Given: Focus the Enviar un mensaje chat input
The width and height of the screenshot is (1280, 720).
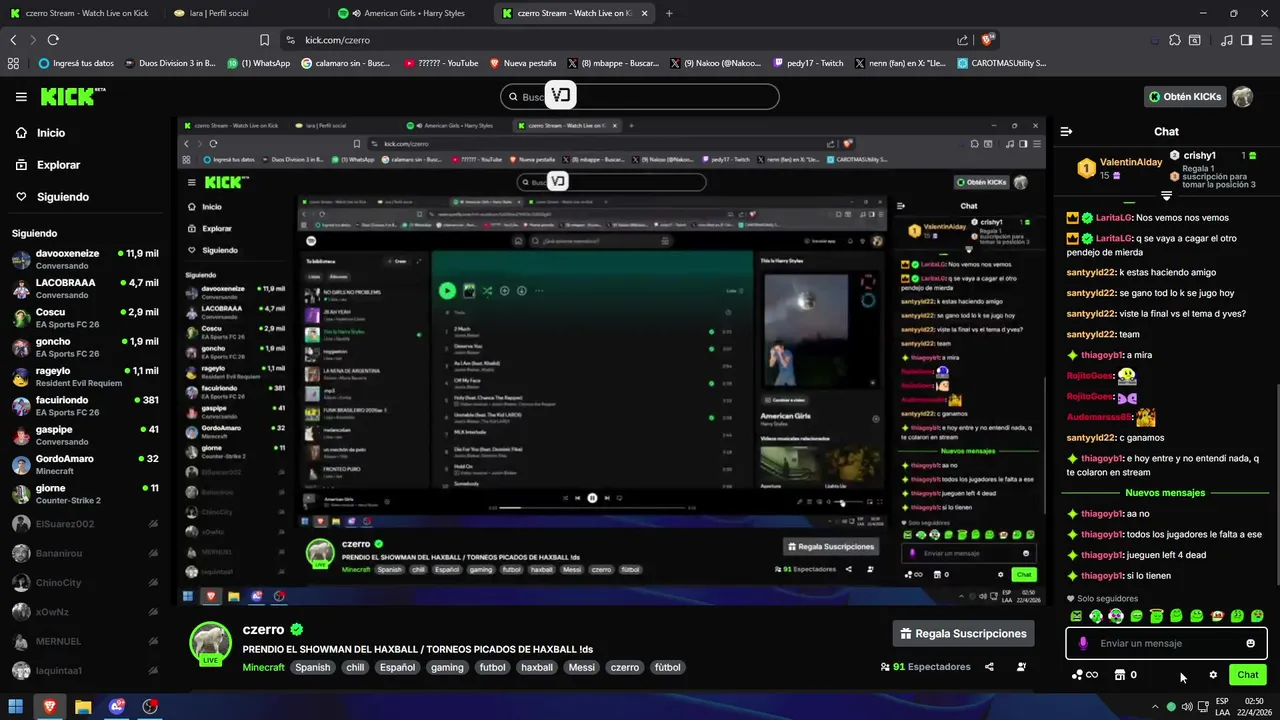Looking at the screenshot, I should pos(1166,643).
